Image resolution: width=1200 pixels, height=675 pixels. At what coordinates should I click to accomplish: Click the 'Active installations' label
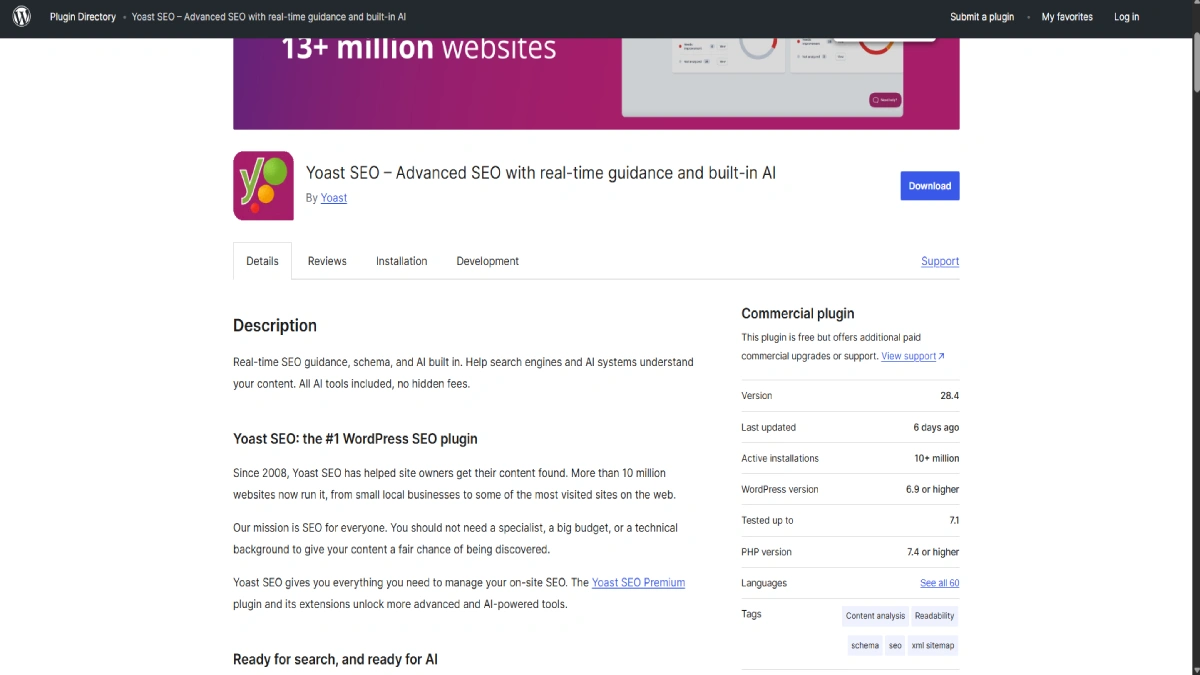click(780, 458)
